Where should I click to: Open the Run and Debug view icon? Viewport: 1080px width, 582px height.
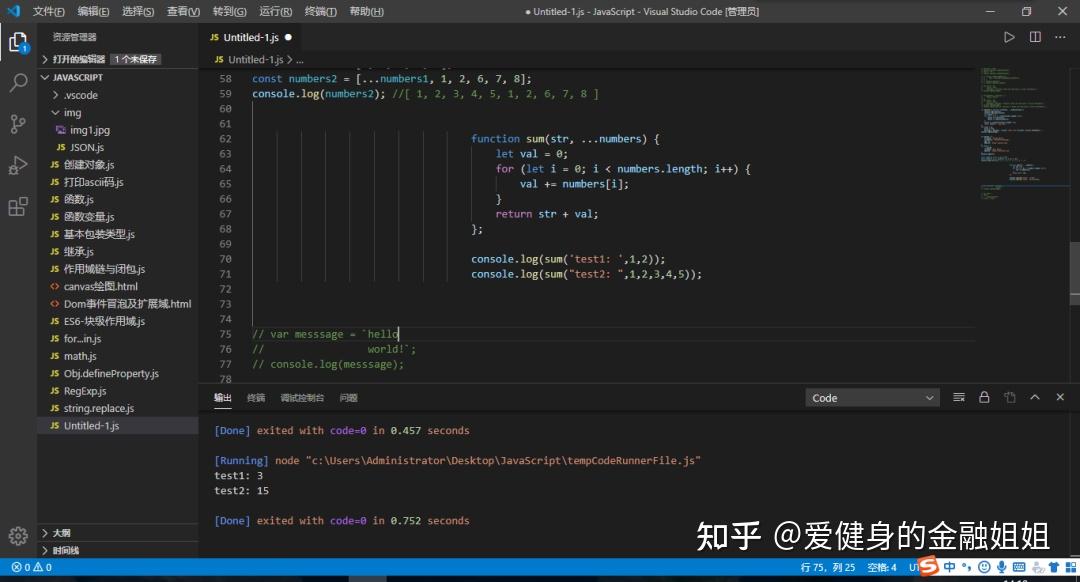(x=18, y=165)
